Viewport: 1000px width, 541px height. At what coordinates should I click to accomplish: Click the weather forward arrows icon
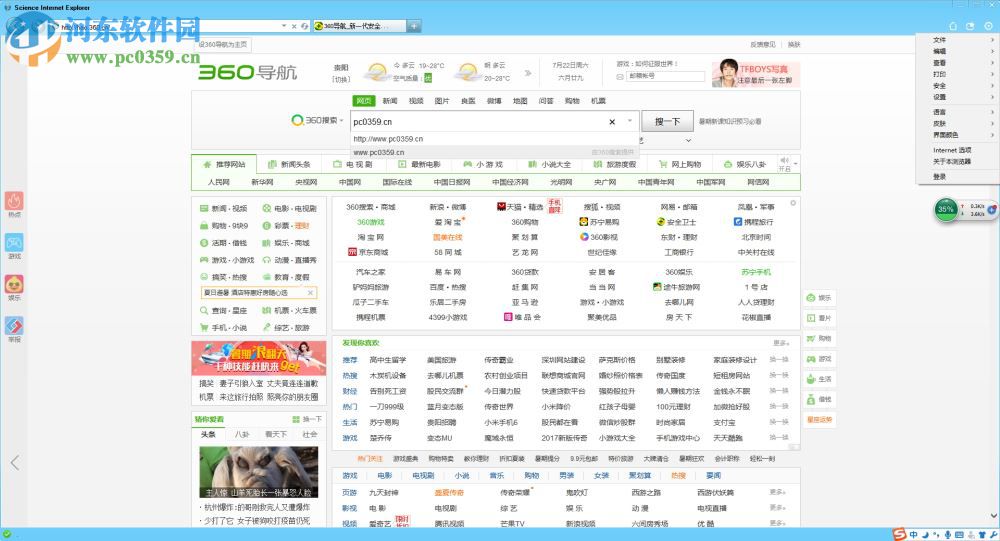click(528, 73)
